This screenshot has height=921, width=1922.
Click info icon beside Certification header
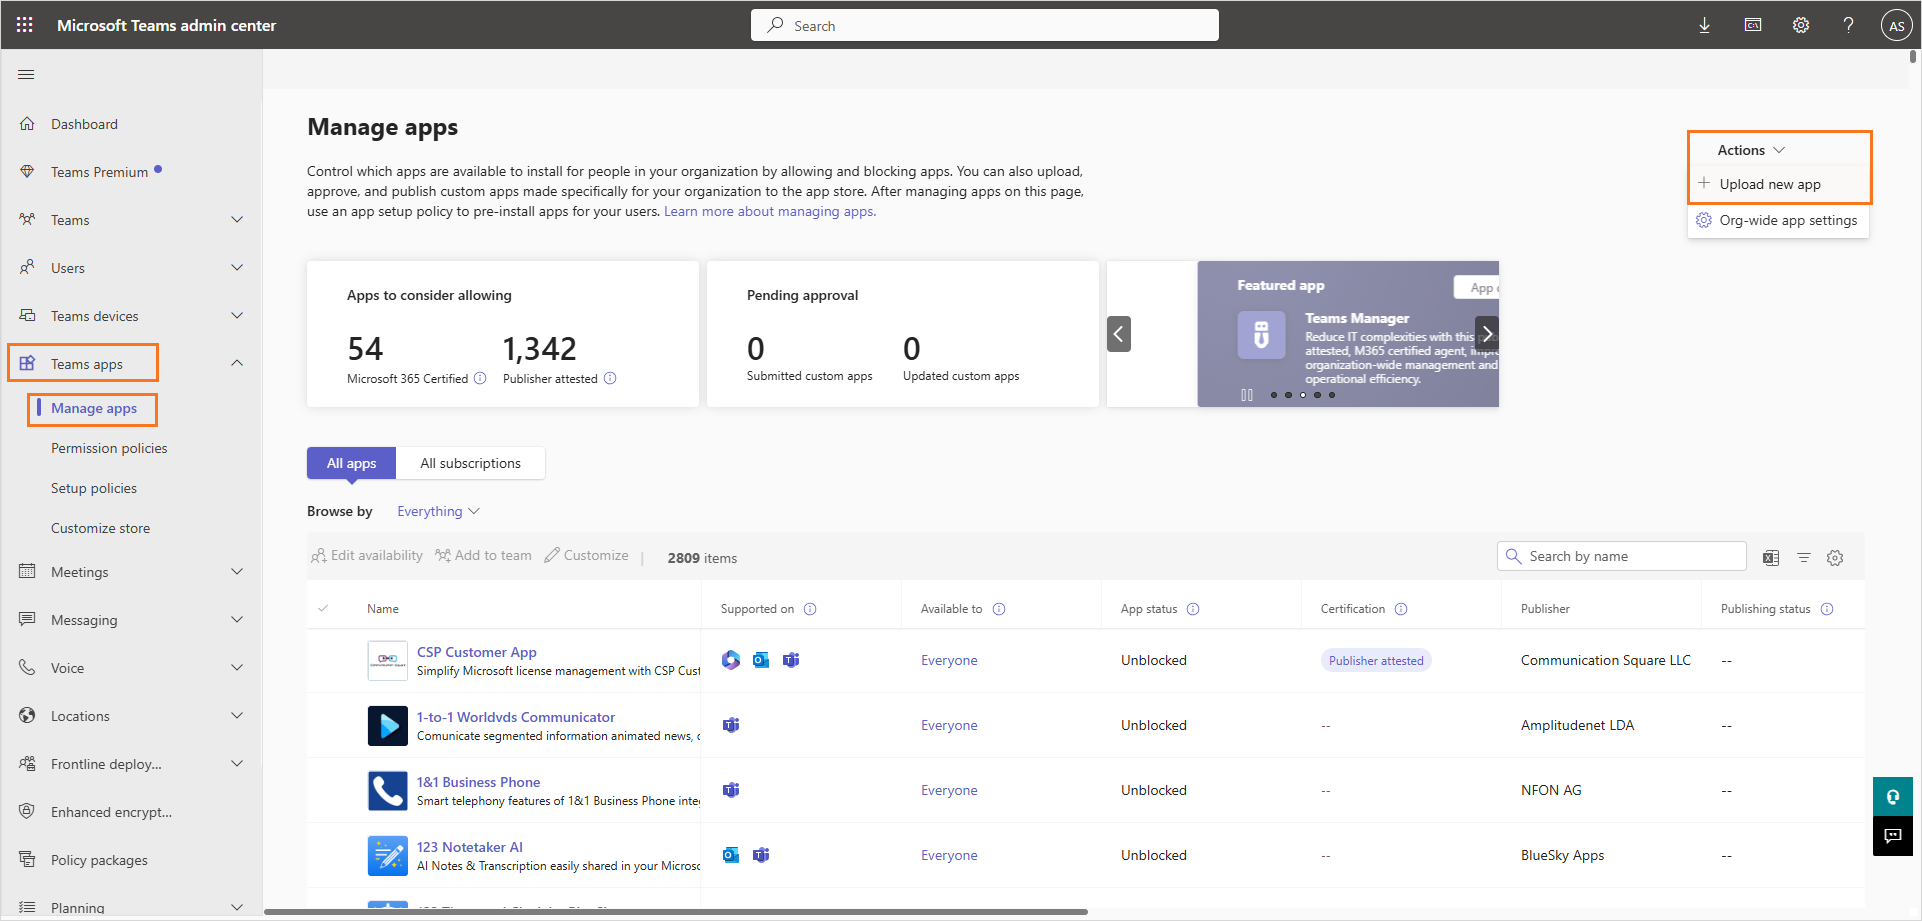point(1401,609)
